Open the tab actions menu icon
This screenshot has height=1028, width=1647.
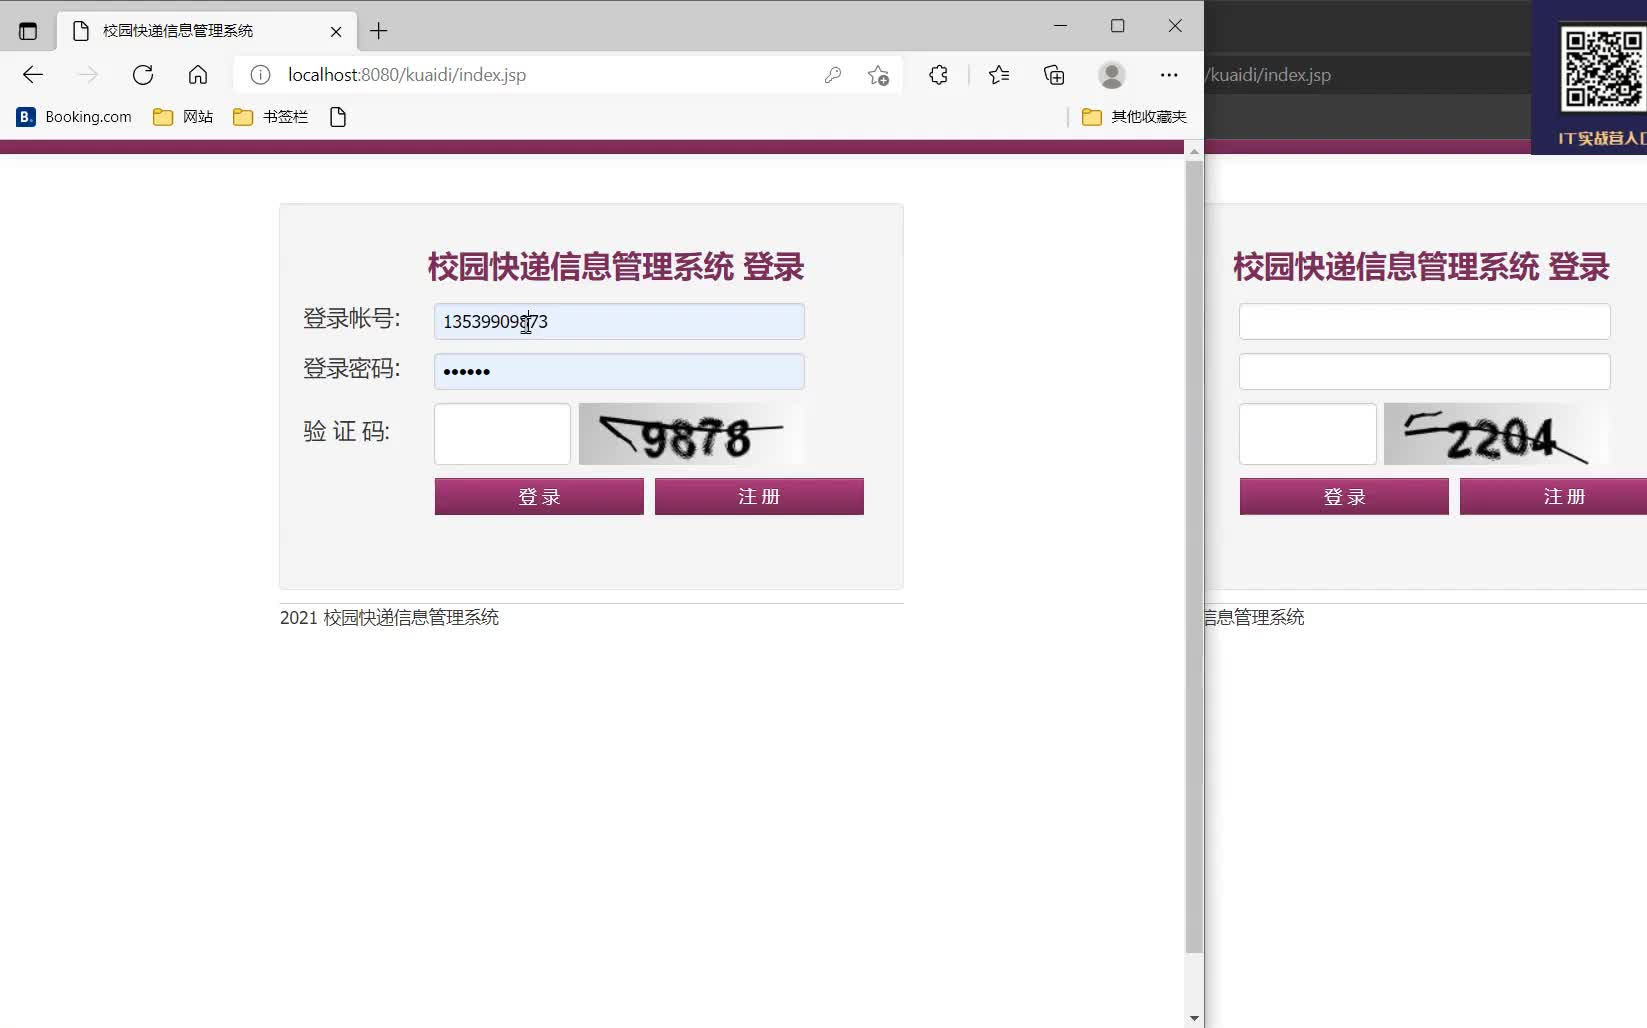point(28,31)
